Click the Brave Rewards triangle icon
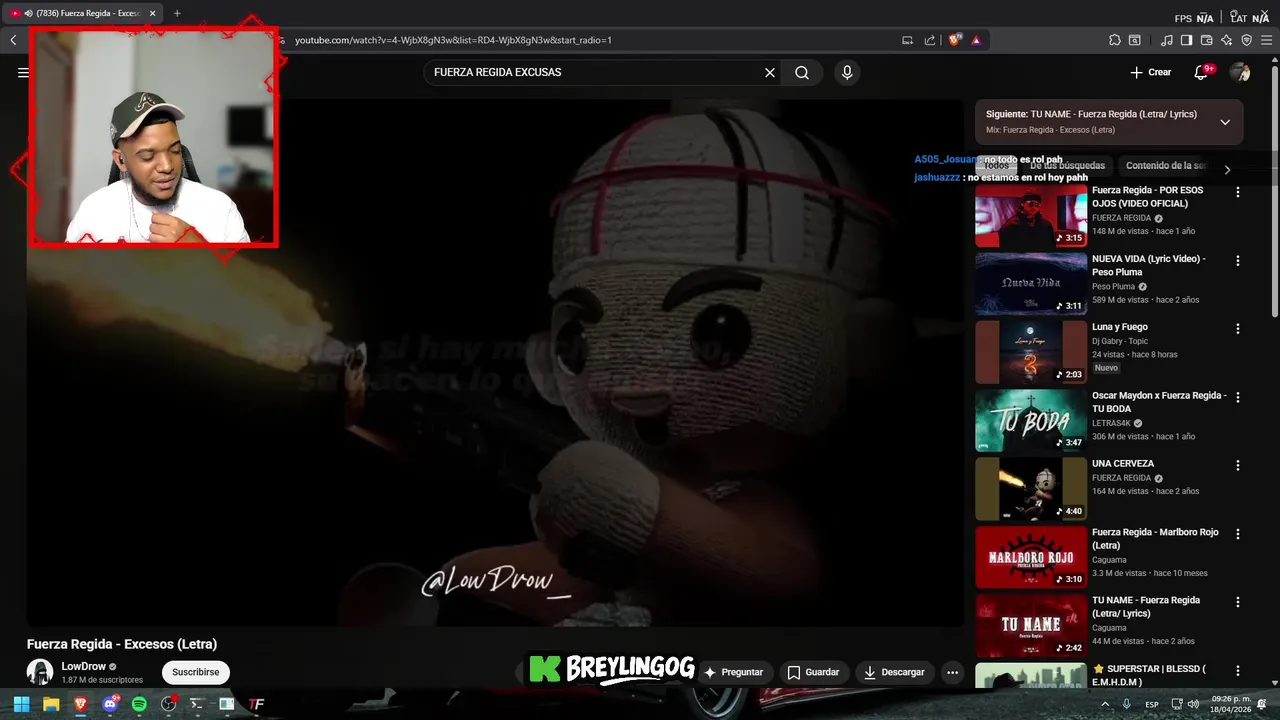Viewport: 1280px width, 720px height. (976, 40)
